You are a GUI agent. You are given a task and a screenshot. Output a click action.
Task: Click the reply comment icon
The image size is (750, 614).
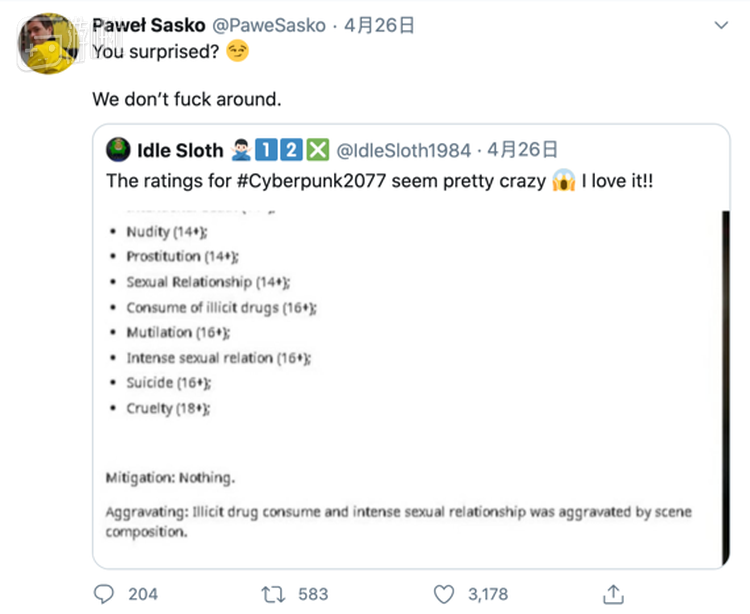click(x=104, y=594)
